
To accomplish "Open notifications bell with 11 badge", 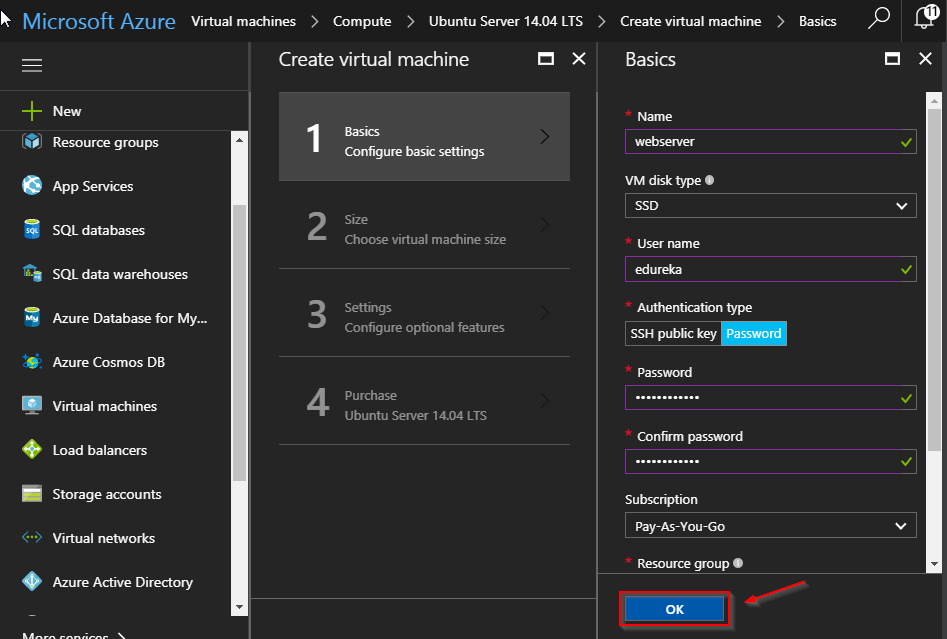I will click(925, 16).
